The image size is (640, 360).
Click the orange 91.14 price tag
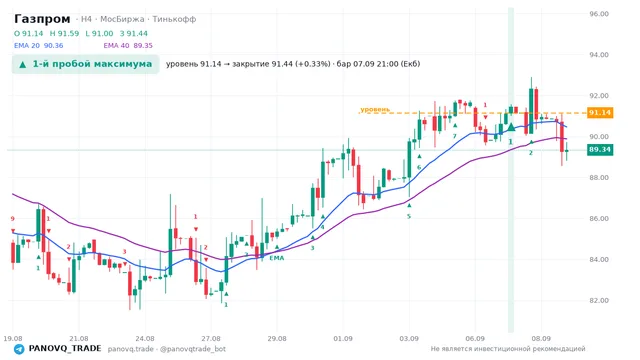[600, 113]
